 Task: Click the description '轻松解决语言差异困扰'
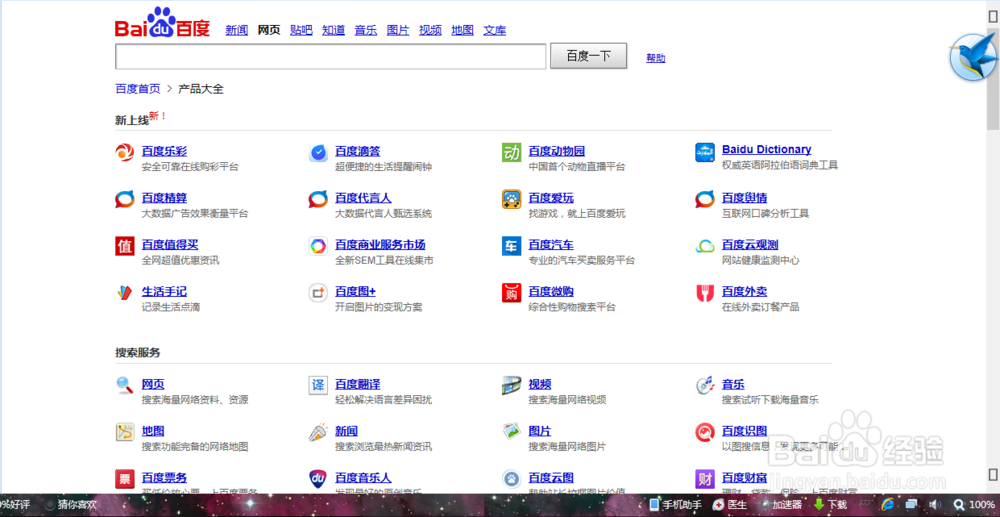point(383,400)
